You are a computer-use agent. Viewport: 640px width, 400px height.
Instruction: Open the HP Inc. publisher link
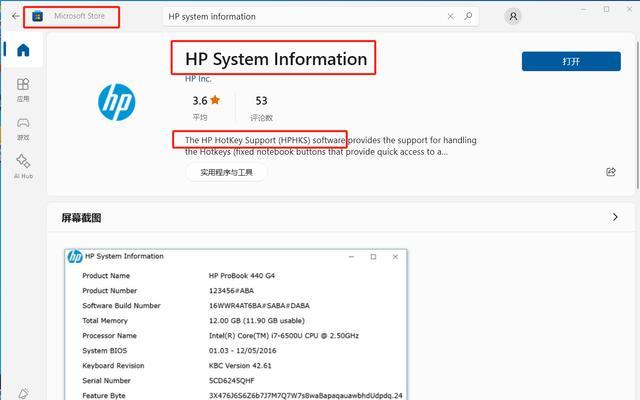(x=198, y=79)
